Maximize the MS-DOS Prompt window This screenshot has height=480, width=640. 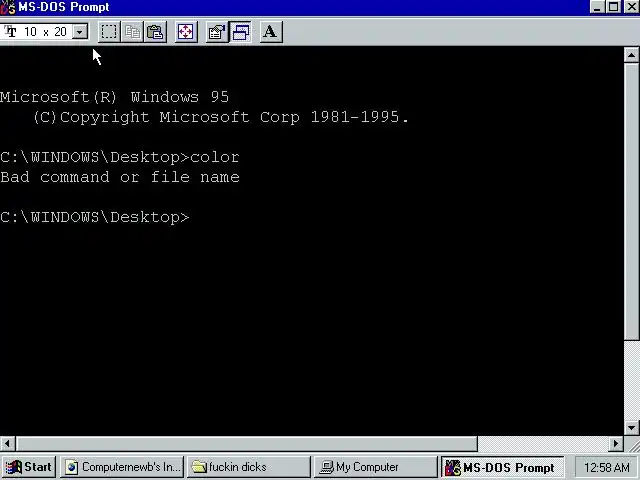tap(613, 7)
